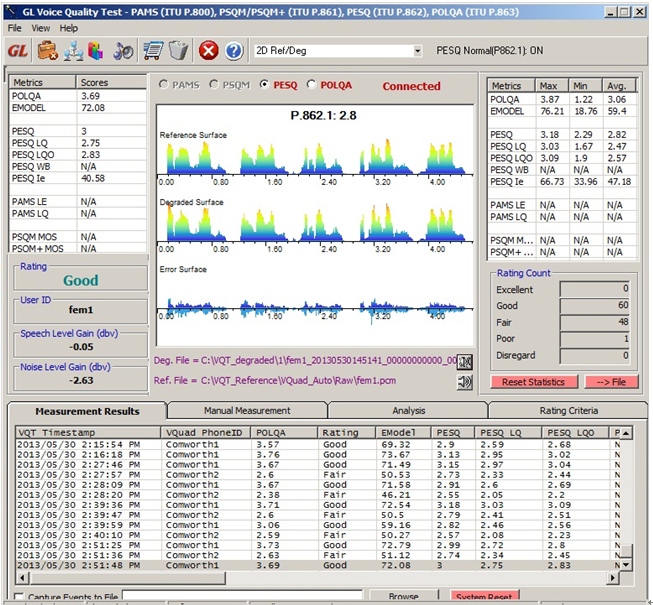Click the Rating column header in results
This screenshot has width=653, height=605.
pos(347,433)
